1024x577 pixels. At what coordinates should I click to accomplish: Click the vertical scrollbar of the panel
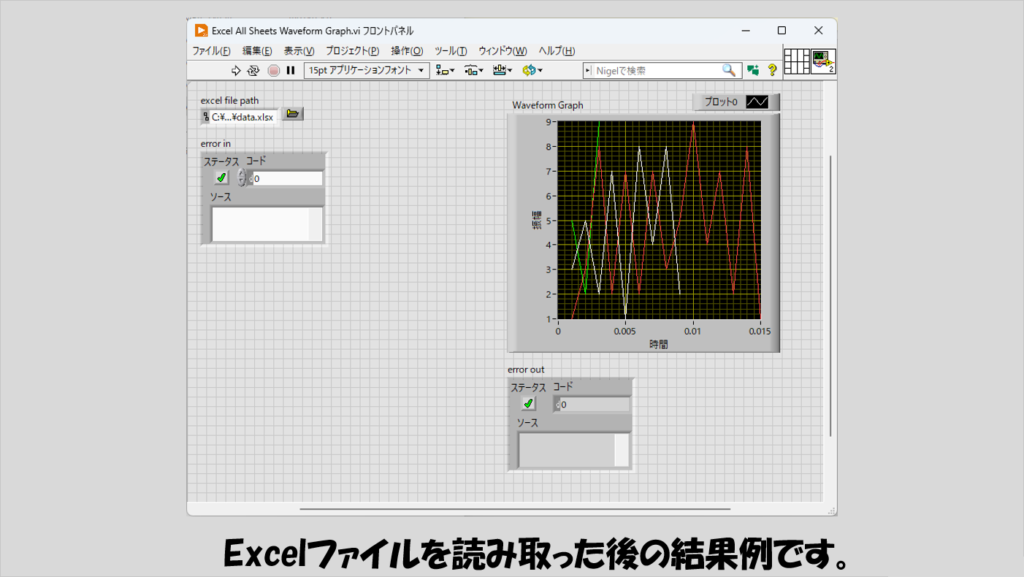830,296
